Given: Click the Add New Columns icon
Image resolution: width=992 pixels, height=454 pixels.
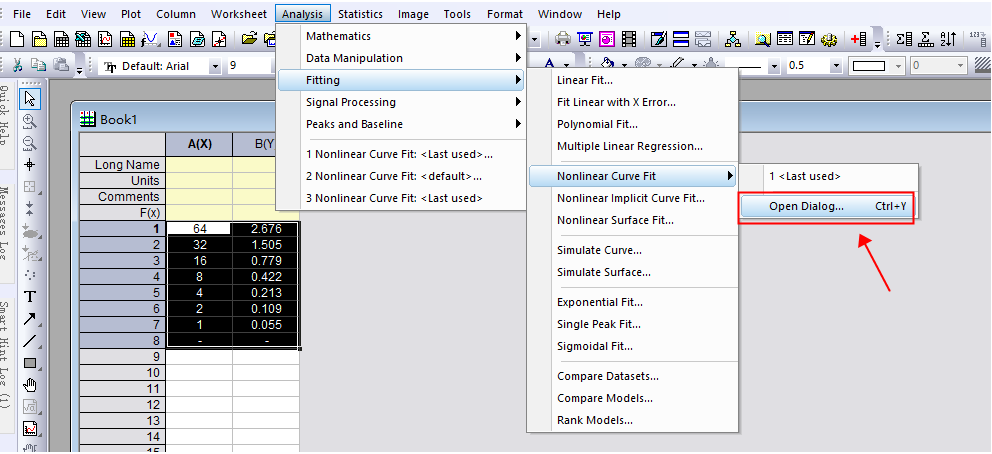Looking at the screenshot, I should (x=859, y=39).
